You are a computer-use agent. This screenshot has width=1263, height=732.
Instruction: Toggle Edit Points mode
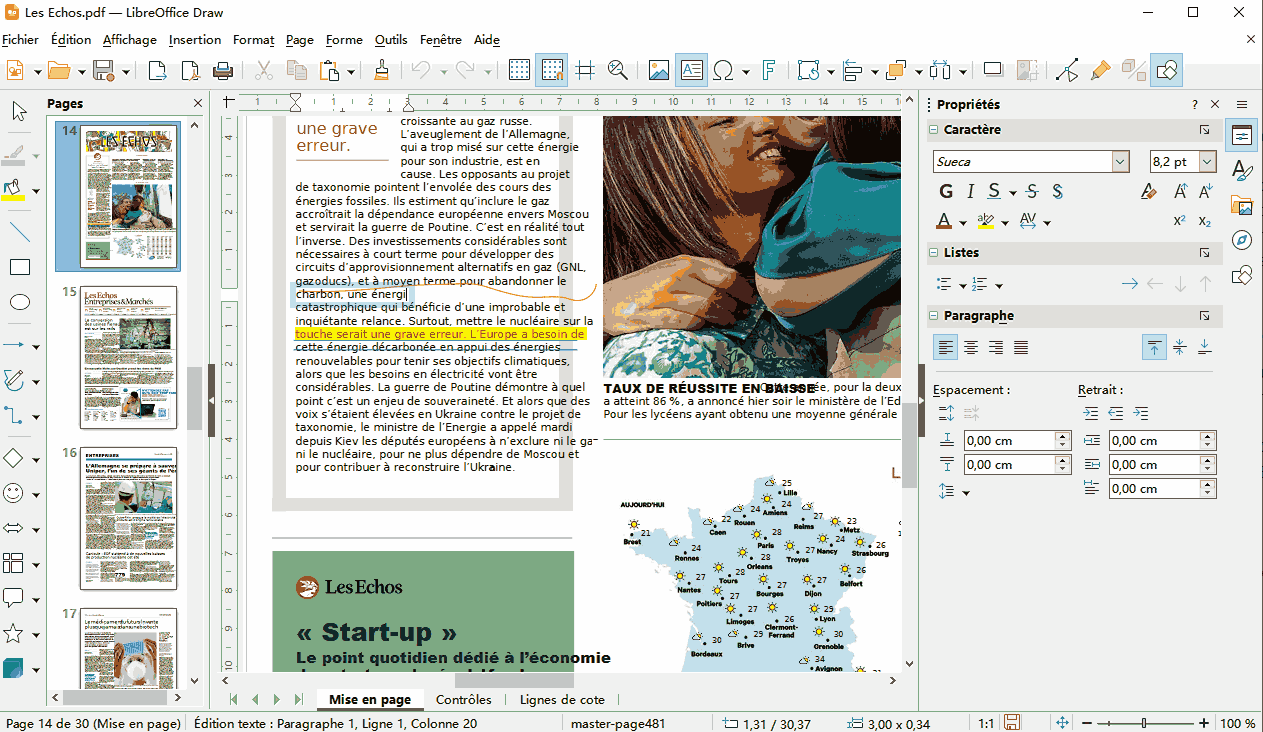click(1067, 70)
